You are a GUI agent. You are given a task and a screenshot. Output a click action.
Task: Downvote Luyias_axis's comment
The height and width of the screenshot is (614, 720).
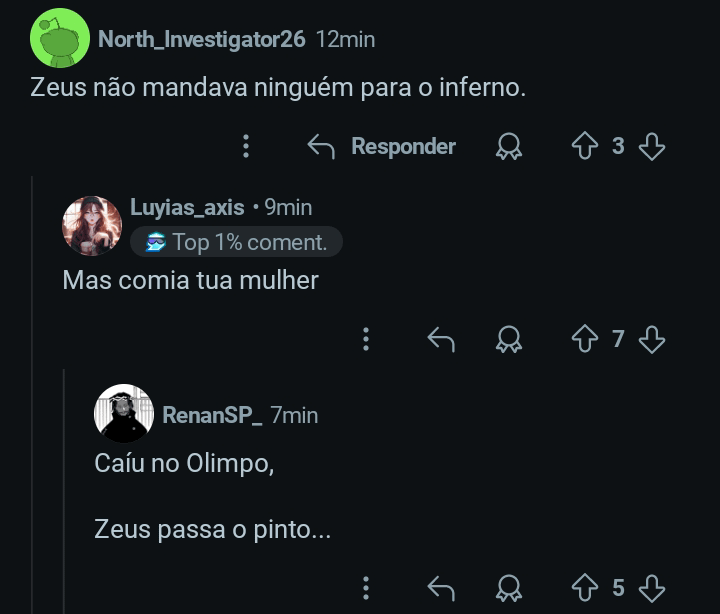(x=652, y=340)
